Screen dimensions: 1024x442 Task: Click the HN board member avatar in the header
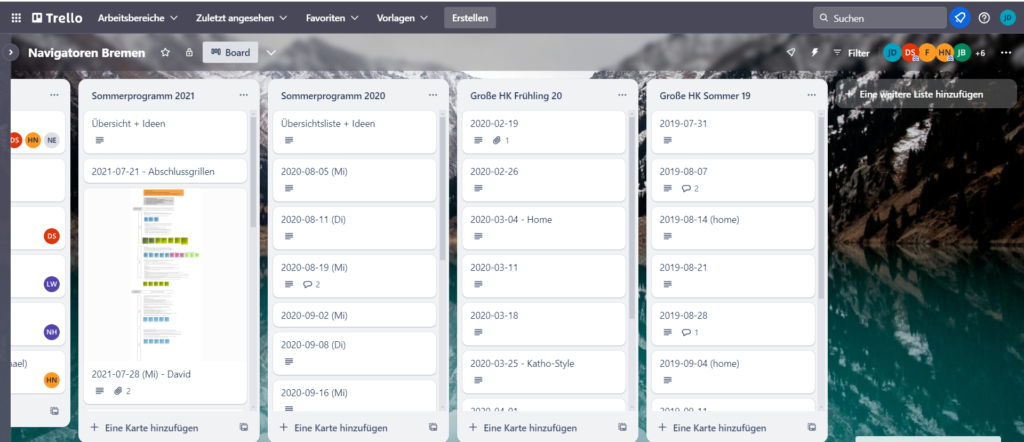(944, 52)
